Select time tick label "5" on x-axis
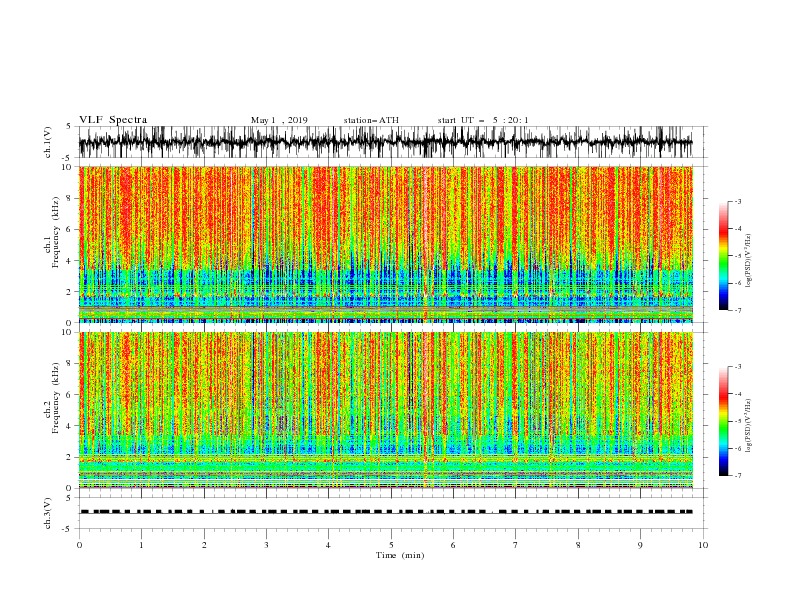This screenshot has height=612, width=792. click(x=391, y=545)
